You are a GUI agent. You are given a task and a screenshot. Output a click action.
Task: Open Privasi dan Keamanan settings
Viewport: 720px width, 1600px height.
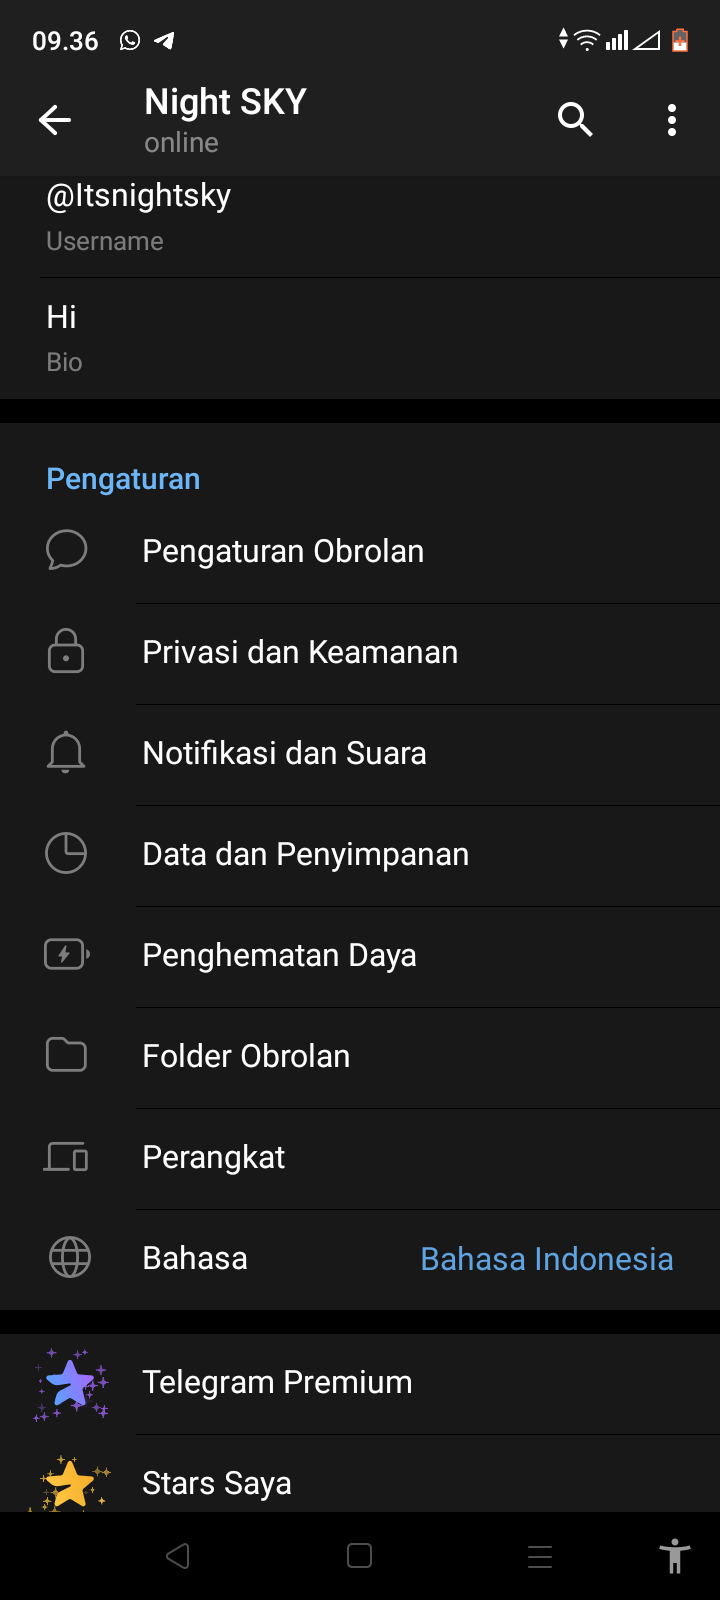pyautogui.click(x=300, y=653)
